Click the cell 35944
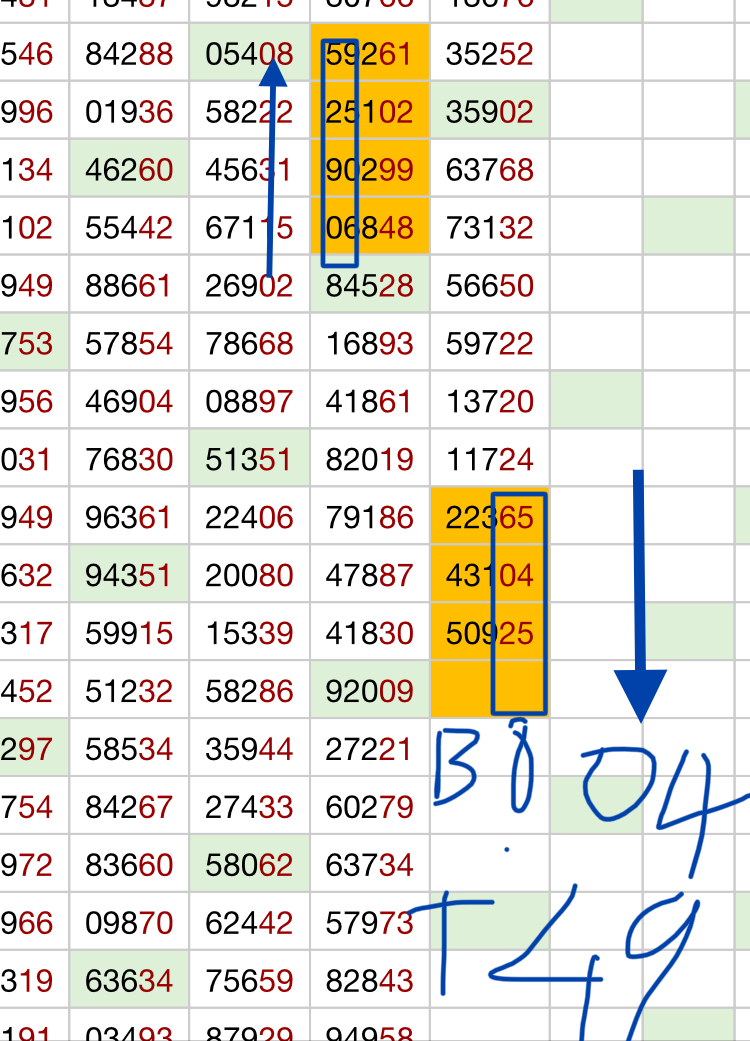The image size is (750, 1041). coord(250,748)
